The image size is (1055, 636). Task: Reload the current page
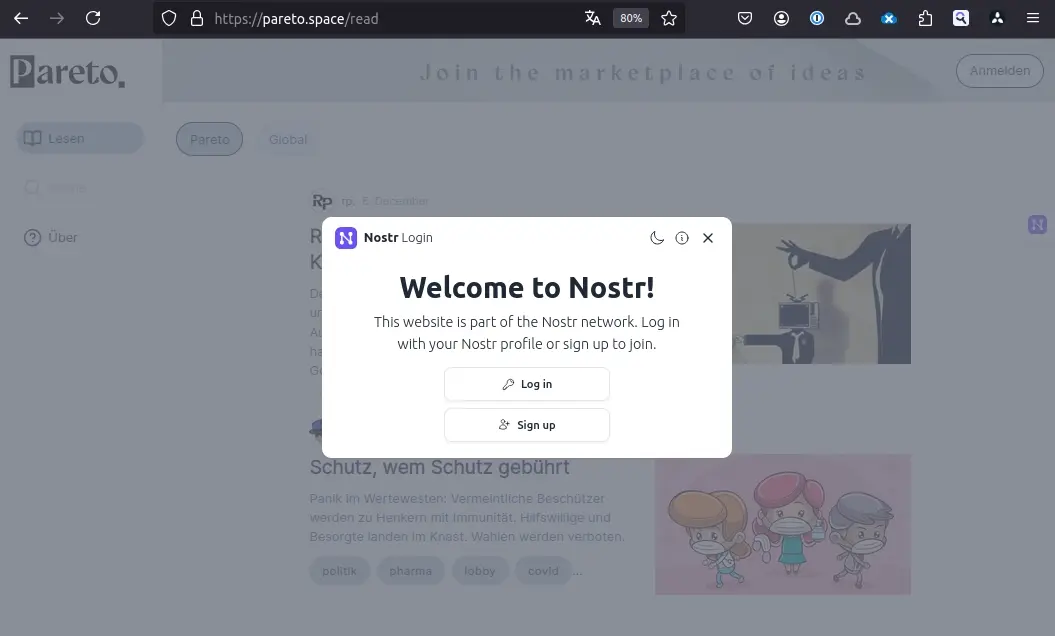[x=93, y=18]
